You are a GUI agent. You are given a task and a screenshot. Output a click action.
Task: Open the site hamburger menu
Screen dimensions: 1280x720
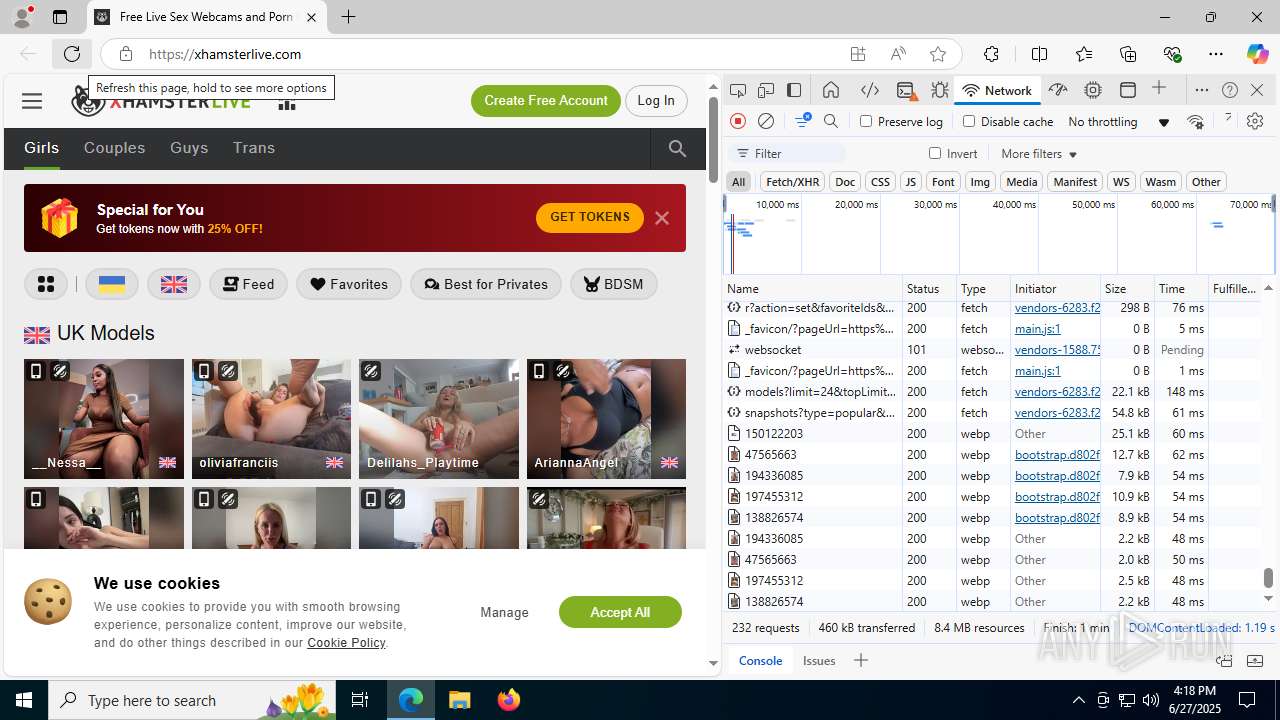32,100
